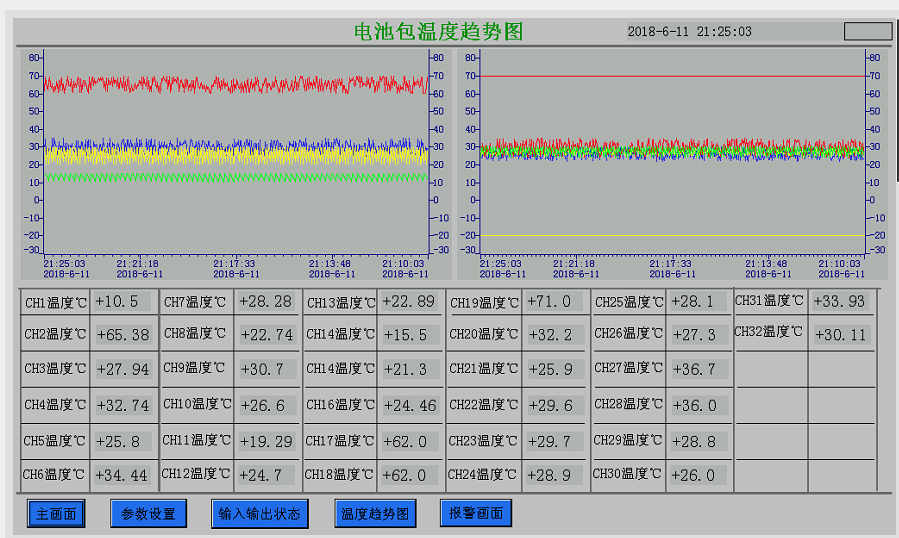899x538 pixels.
Task: Select CH2 value +65.38
Action: (x=123, y=334)
